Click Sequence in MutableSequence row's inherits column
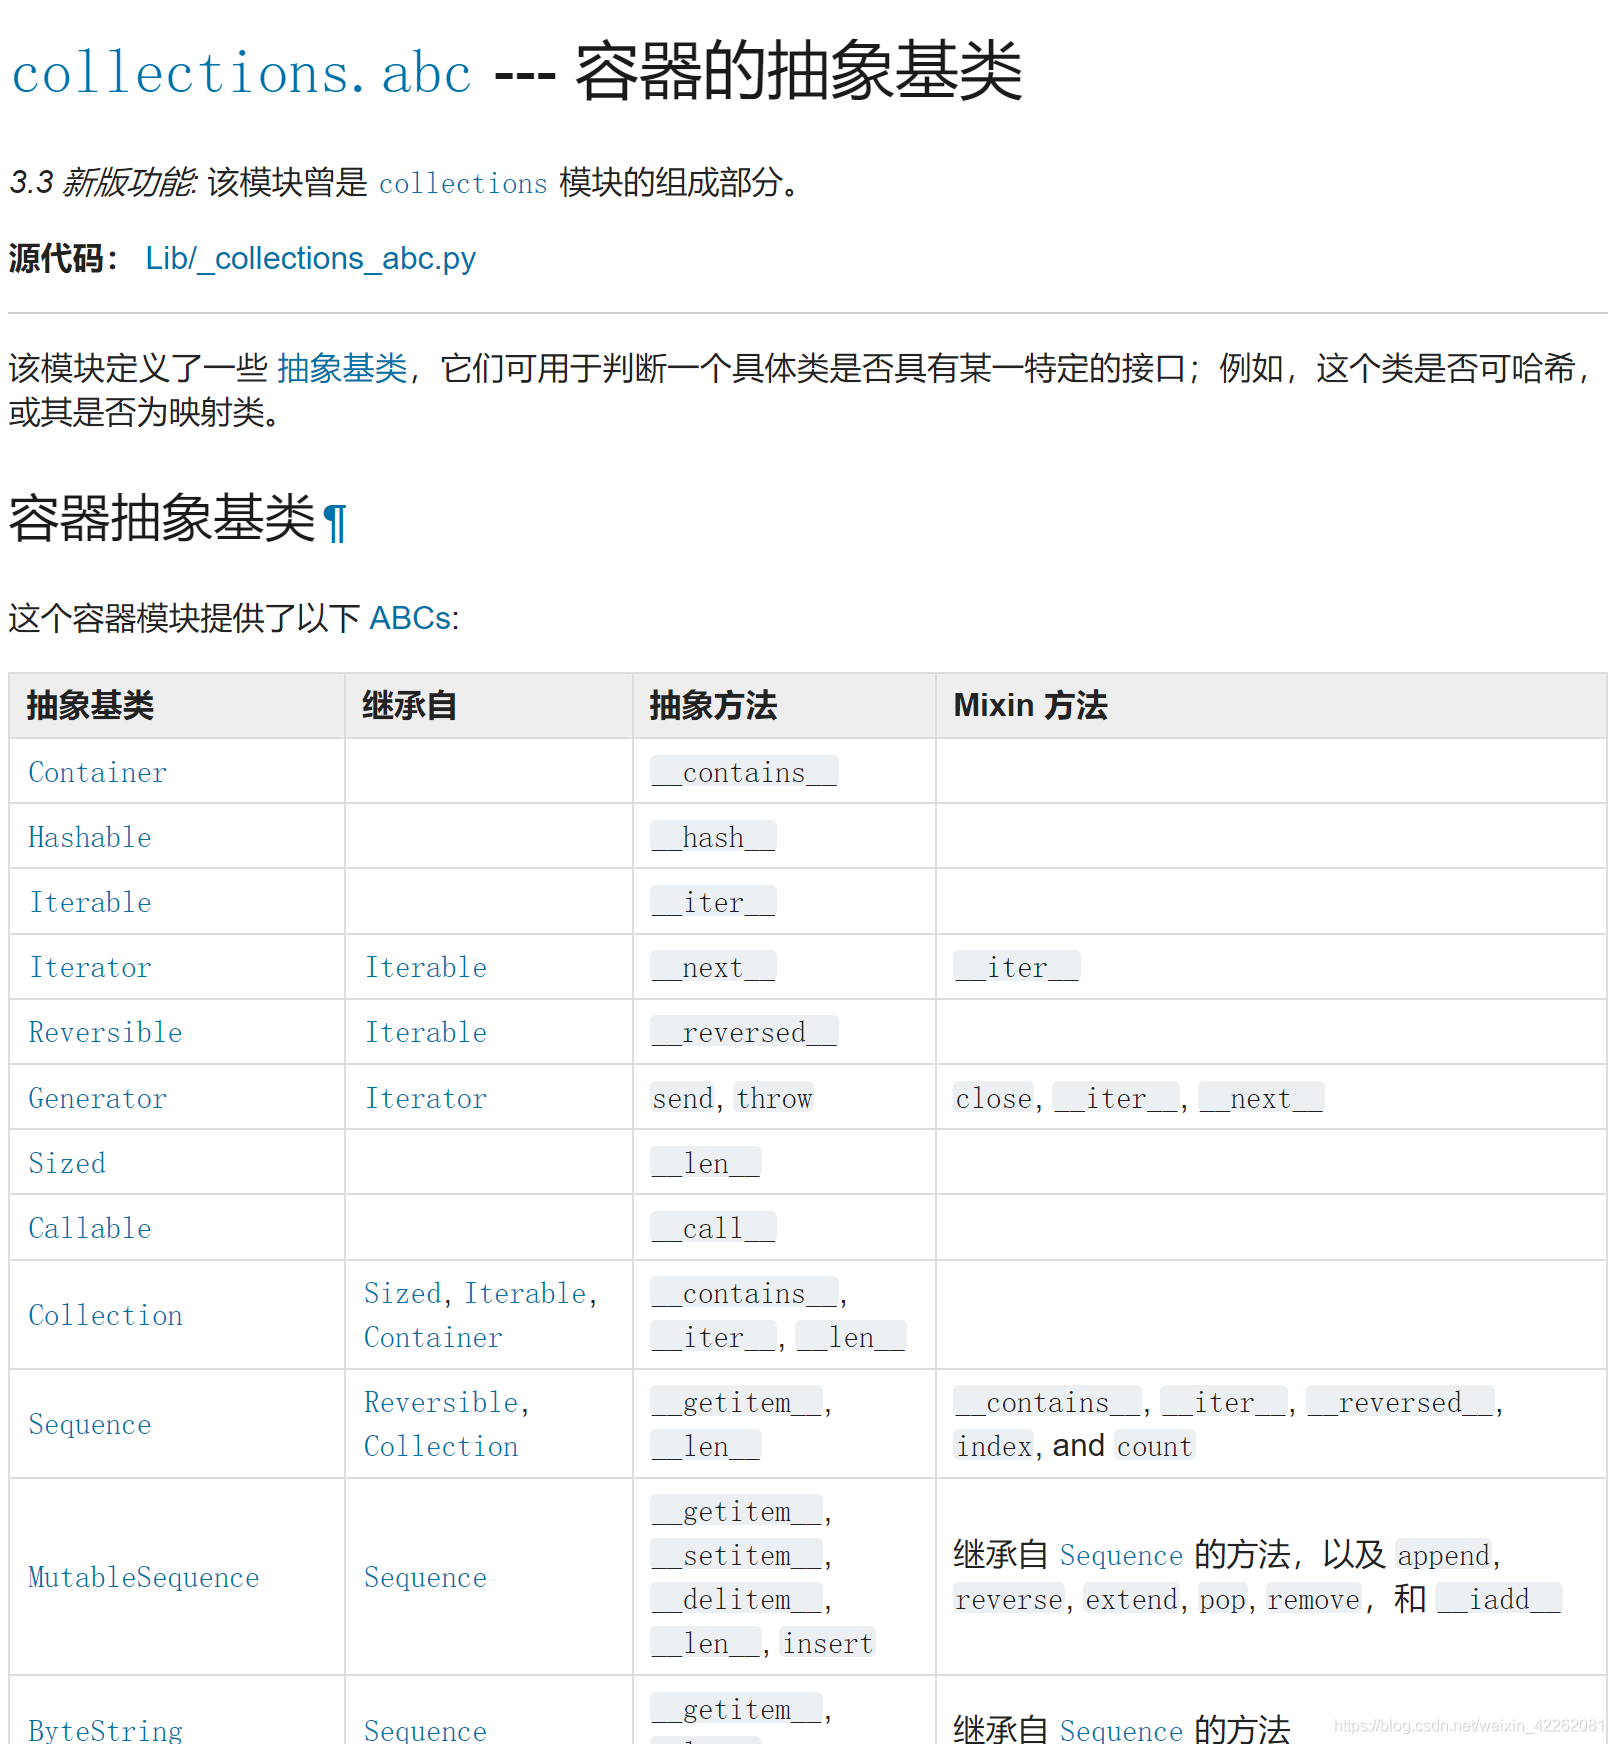The height and width of the screenshot is (1744, 1613). [426, 1577]
